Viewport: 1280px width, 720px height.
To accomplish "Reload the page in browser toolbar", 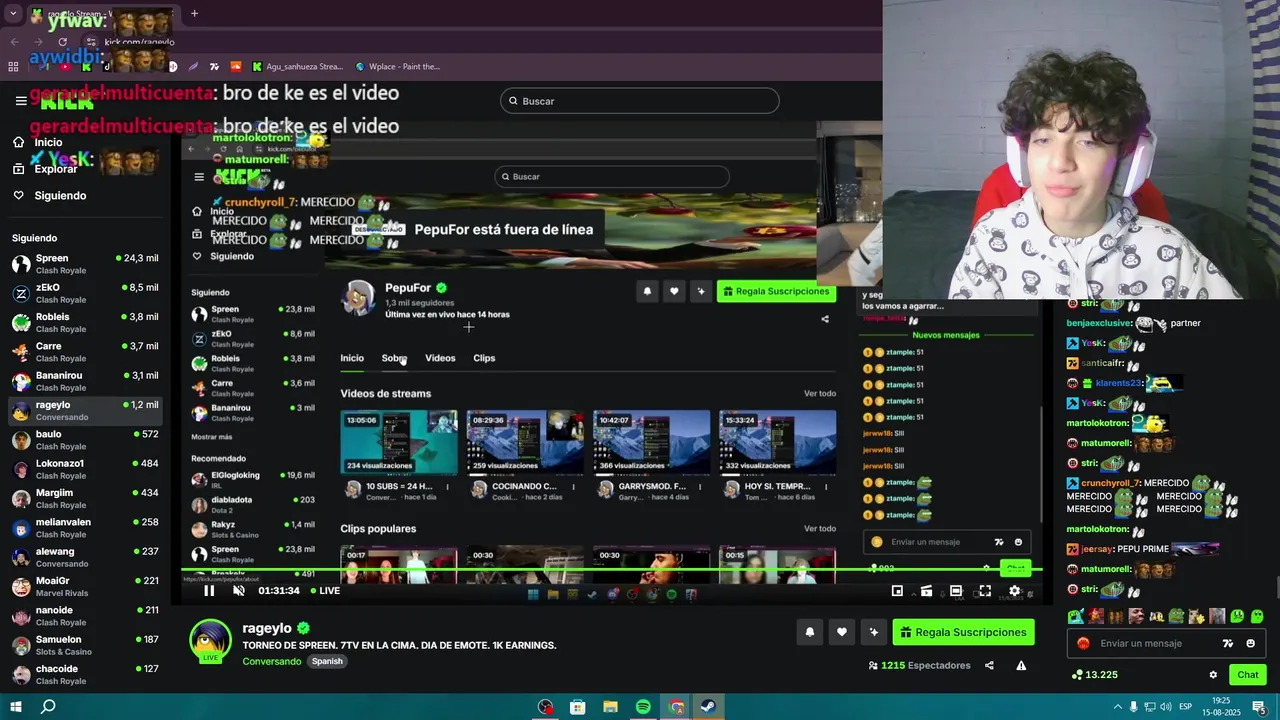I will [63, 42].
